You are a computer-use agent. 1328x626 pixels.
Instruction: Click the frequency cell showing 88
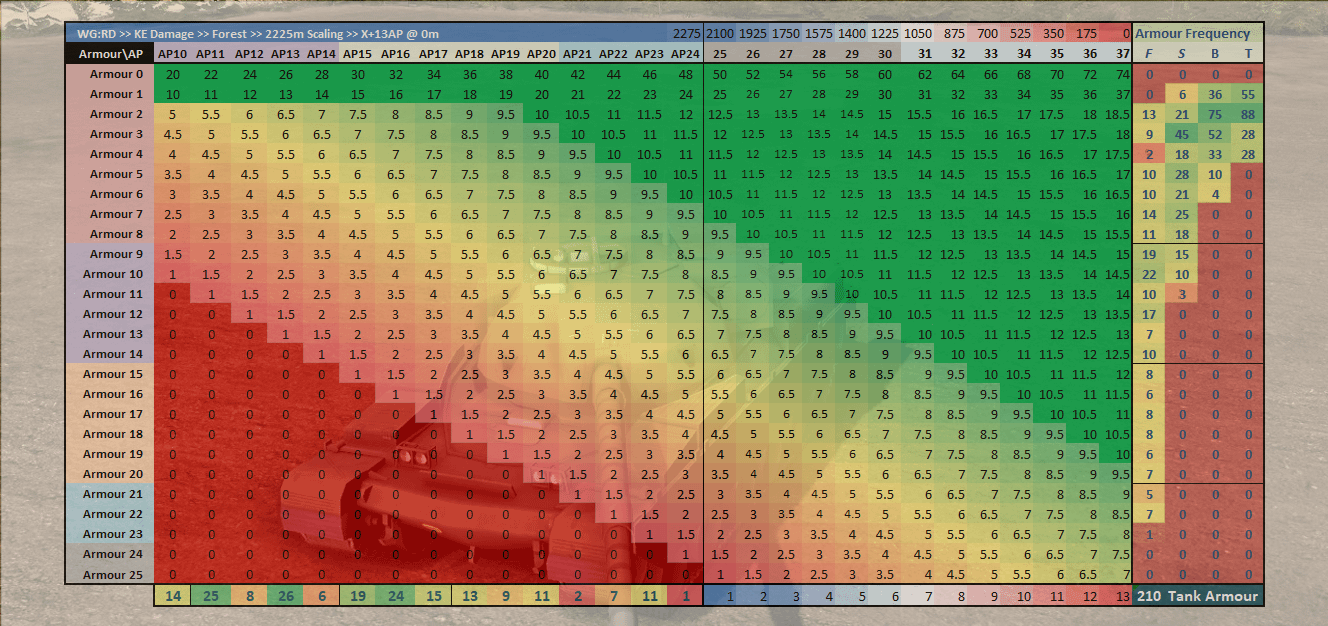(x=1248, y=114)
